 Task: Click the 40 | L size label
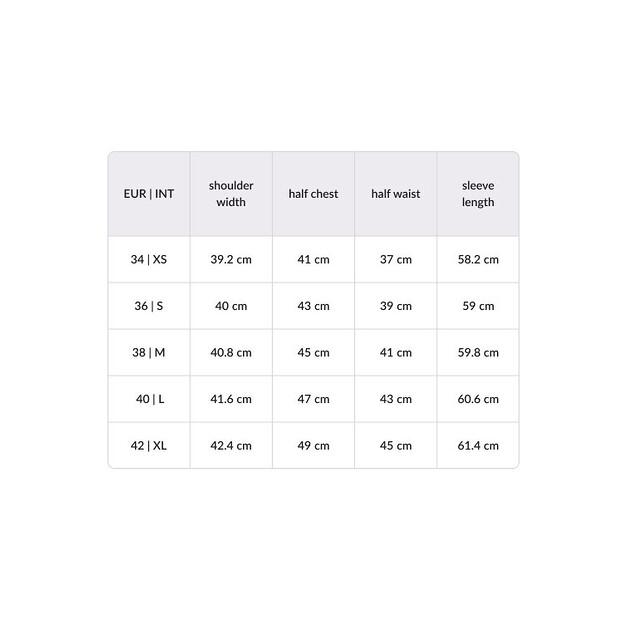tap(150, 399)
